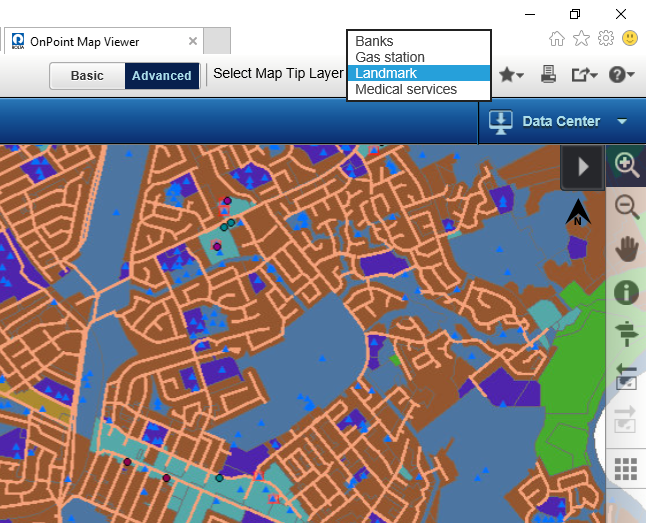
Task: Collapse the side toolbar arrow
Action: click(583, 166)
